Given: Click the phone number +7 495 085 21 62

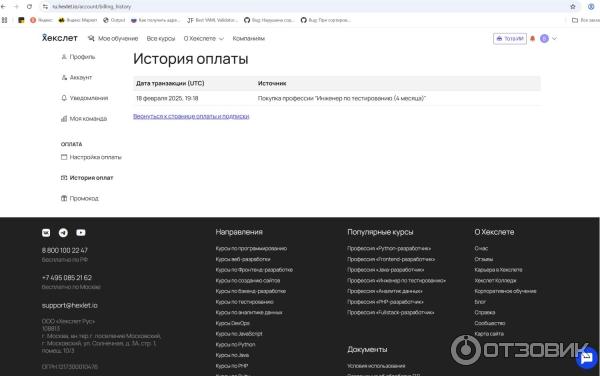Looking at the screenshot, I should click(x=67, y=278).
